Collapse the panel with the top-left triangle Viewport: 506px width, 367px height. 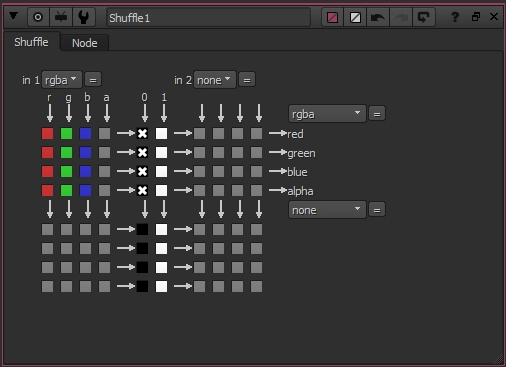13,16
